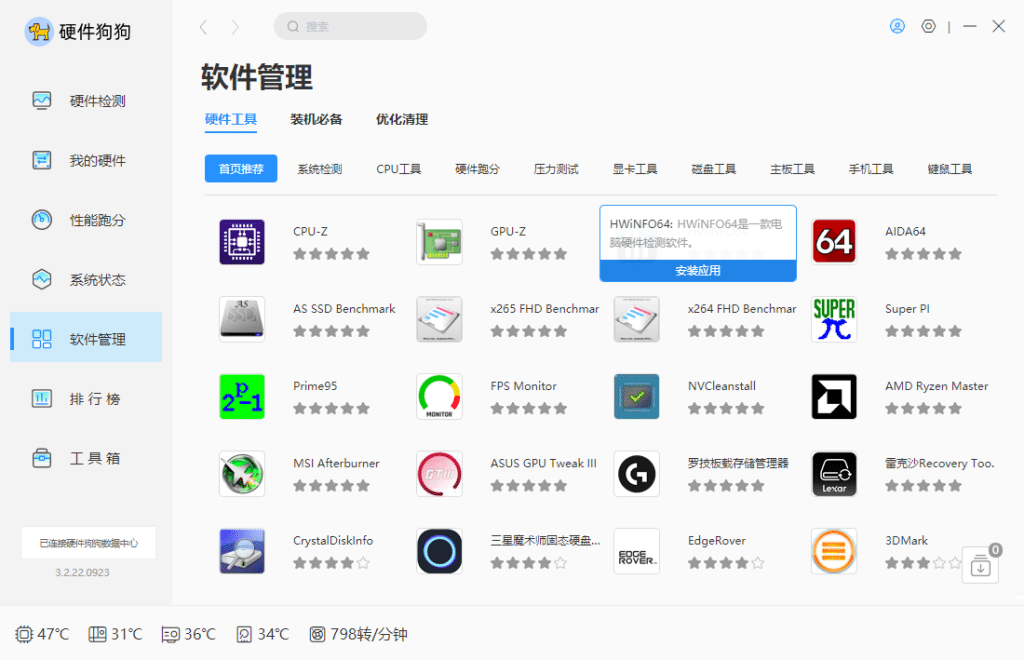Open the GPU-Z app icon
Viewport: 1024px width, 660px height.
click(439, 242)
